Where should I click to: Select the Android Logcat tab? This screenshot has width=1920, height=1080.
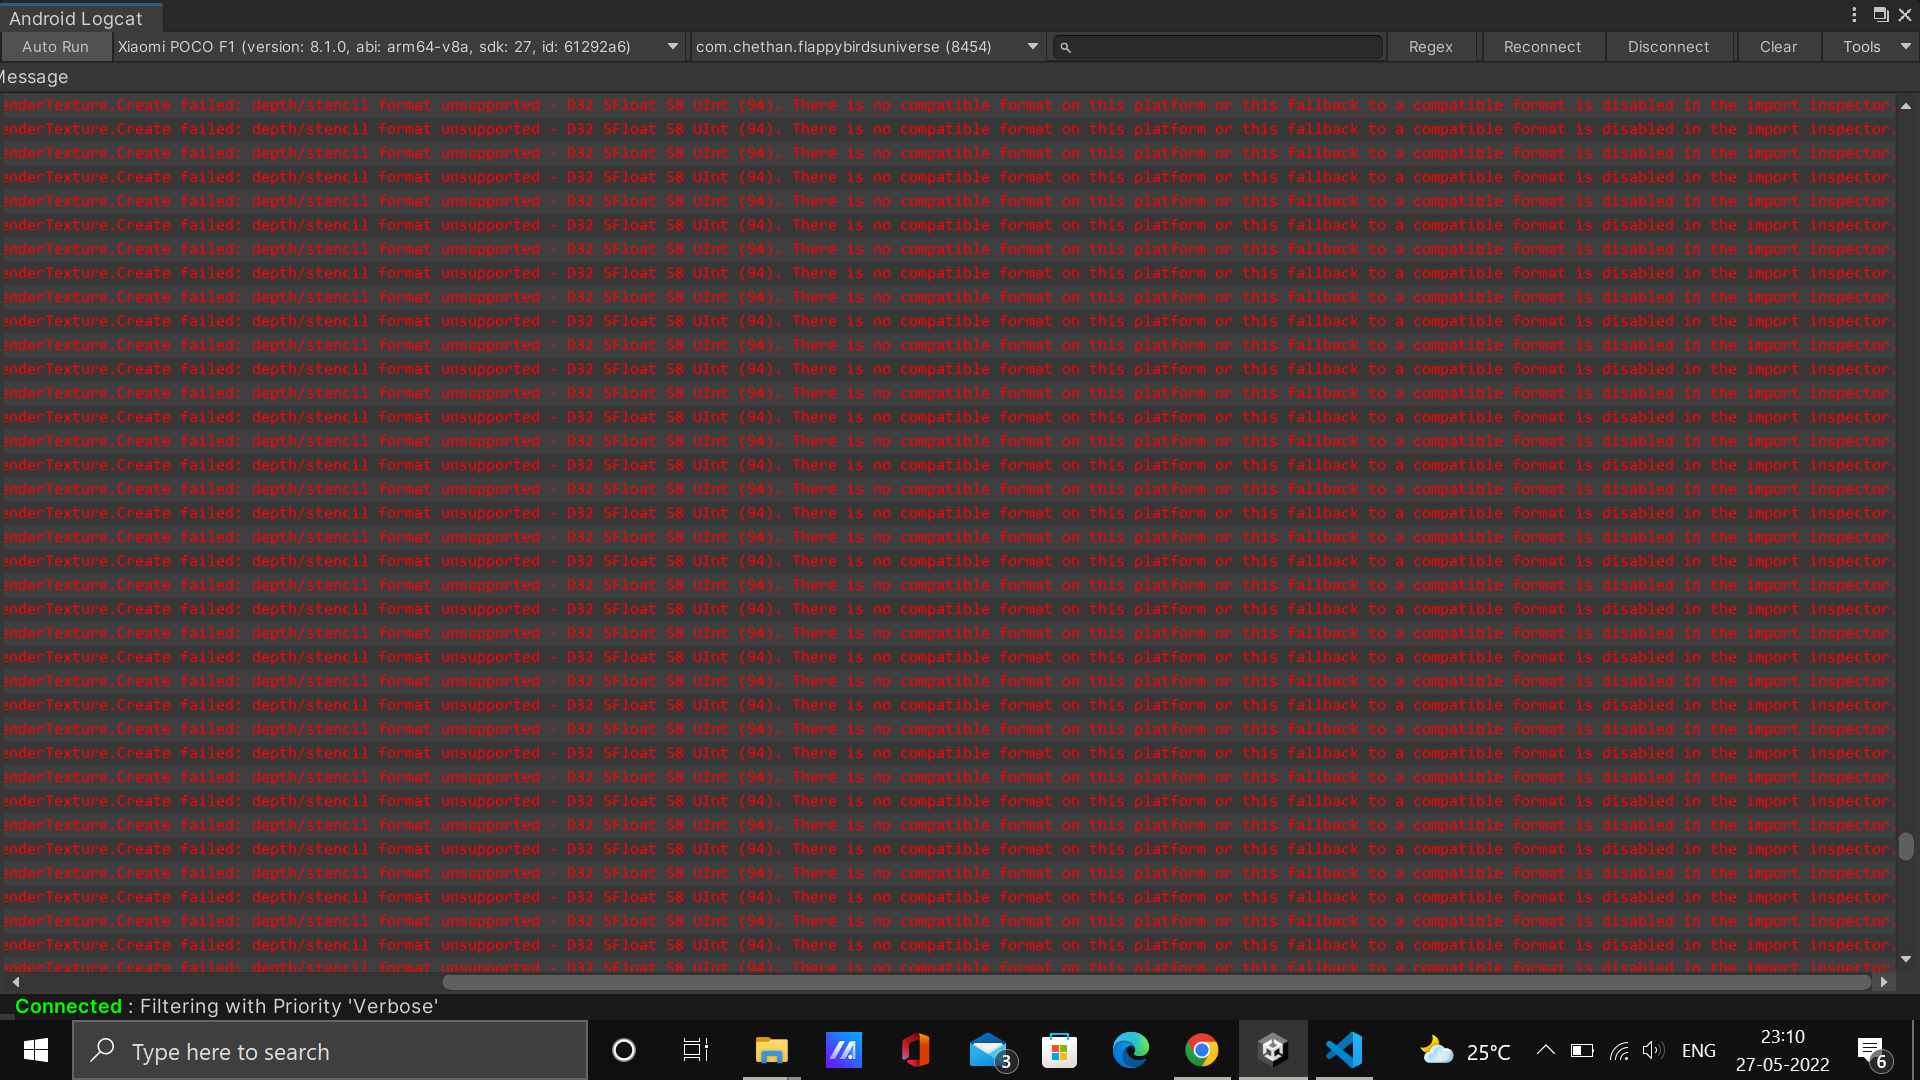tap(77, 18)
